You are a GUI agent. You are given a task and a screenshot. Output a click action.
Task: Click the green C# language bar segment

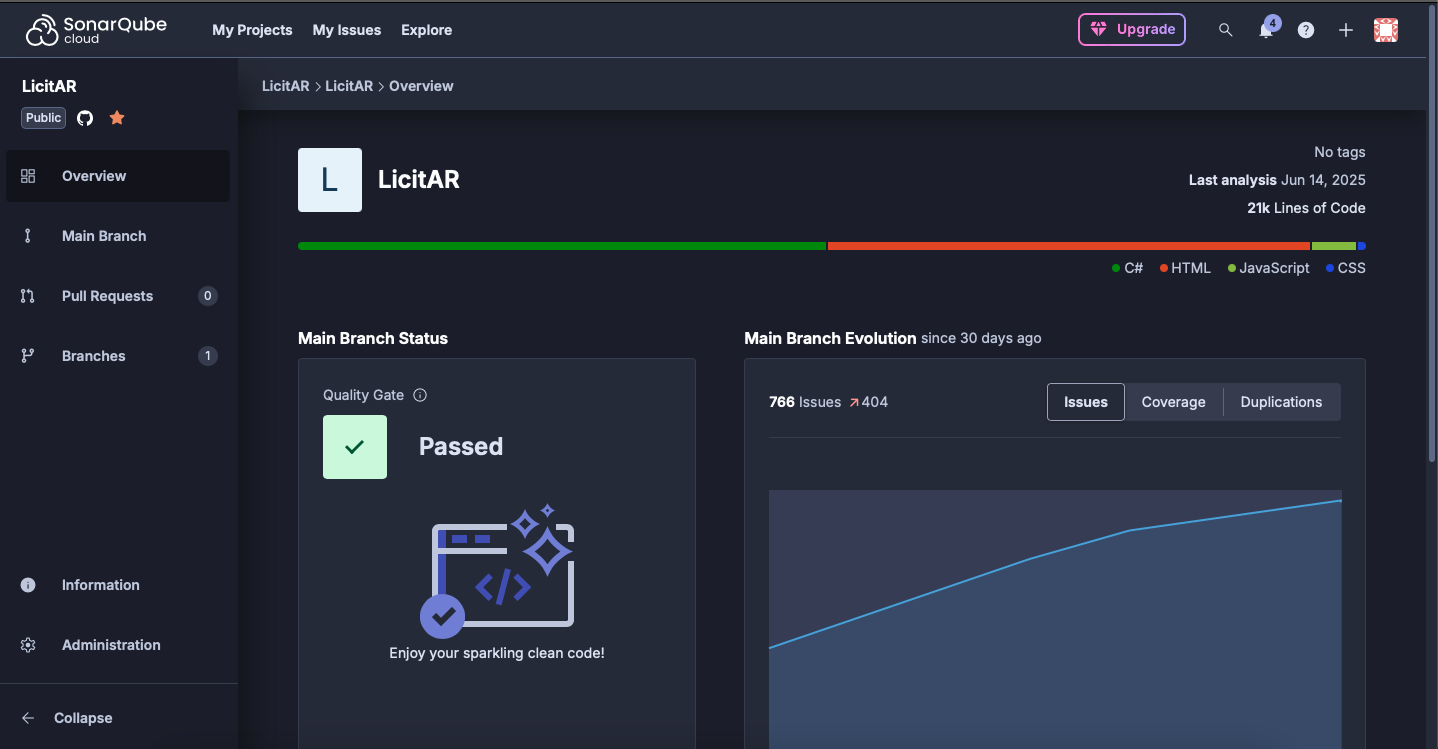tap(562, 246)
